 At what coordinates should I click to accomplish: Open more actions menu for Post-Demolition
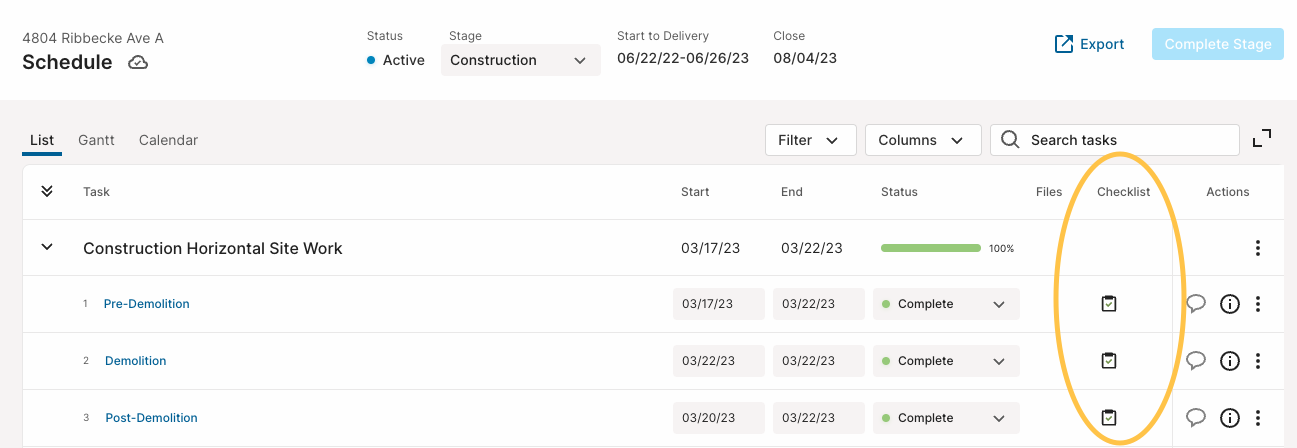pos(1258,419)
